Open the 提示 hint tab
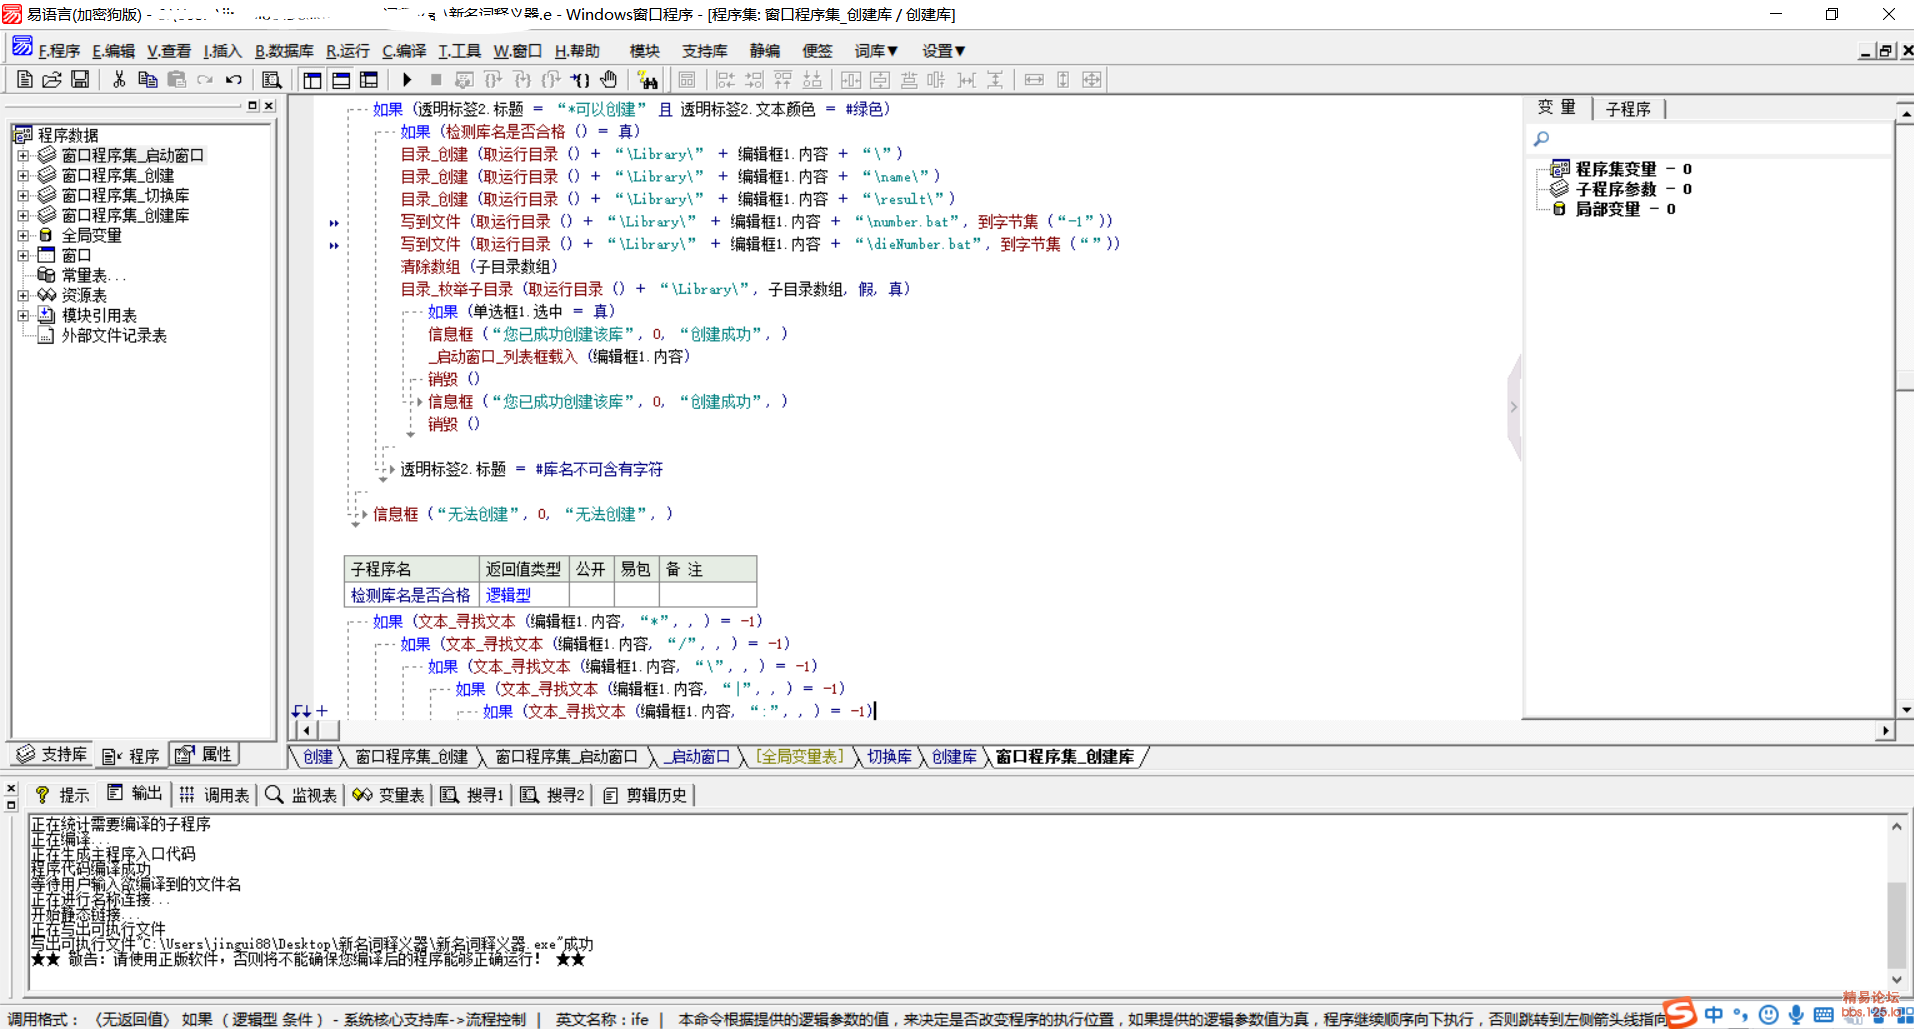Image resolution: width=1914 pixels, height=1029 pixels. 62,794
